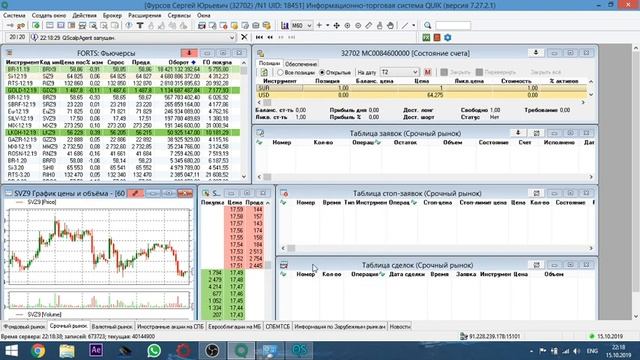Select the trend line drawing tool
This screenshot has width=640, height=360.
(404, 25)
